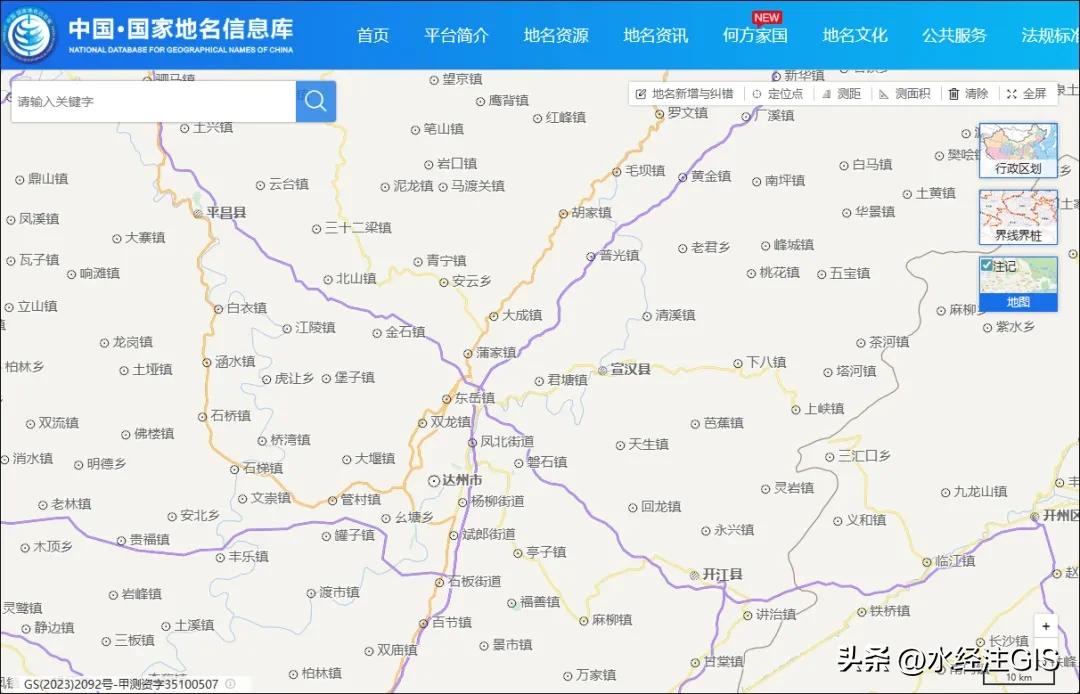Open the 平台简介 menu item

(456, 36)
